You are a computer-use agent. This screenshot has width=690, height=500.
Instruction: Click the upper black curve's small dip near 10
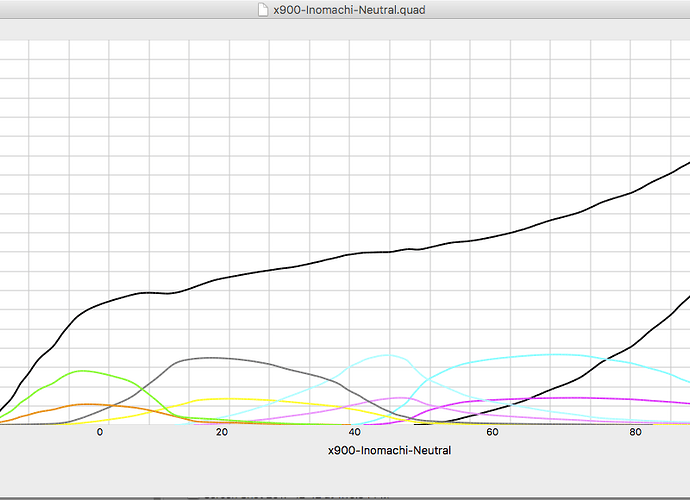[x=170, y=293]
